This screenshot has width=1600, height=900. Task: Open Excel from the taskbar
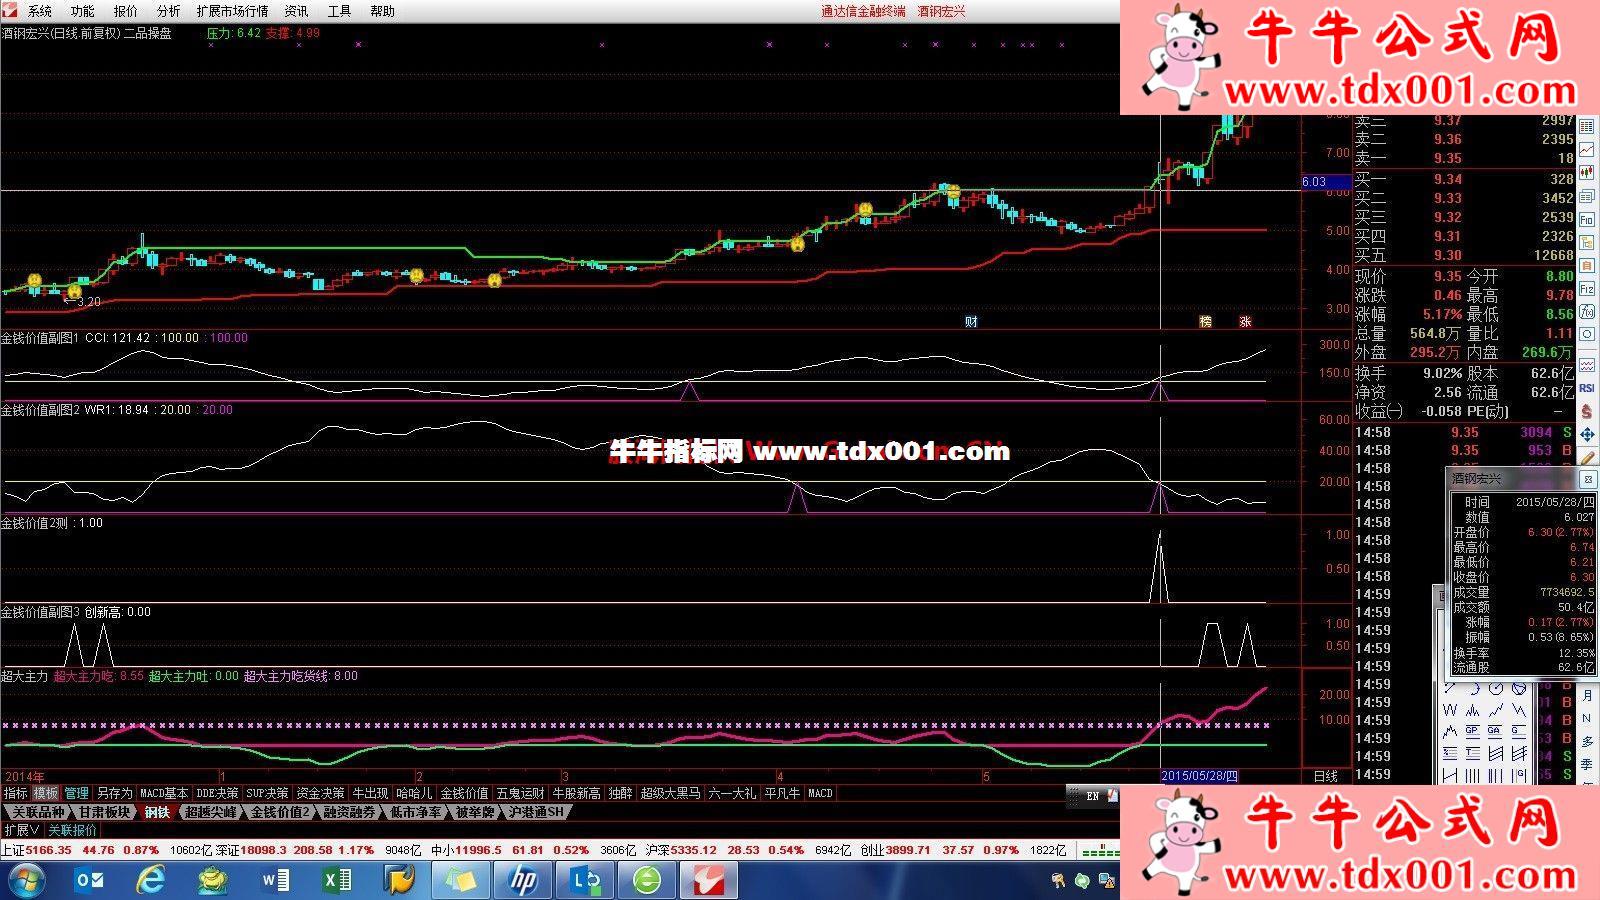click(x=338, y=880)
